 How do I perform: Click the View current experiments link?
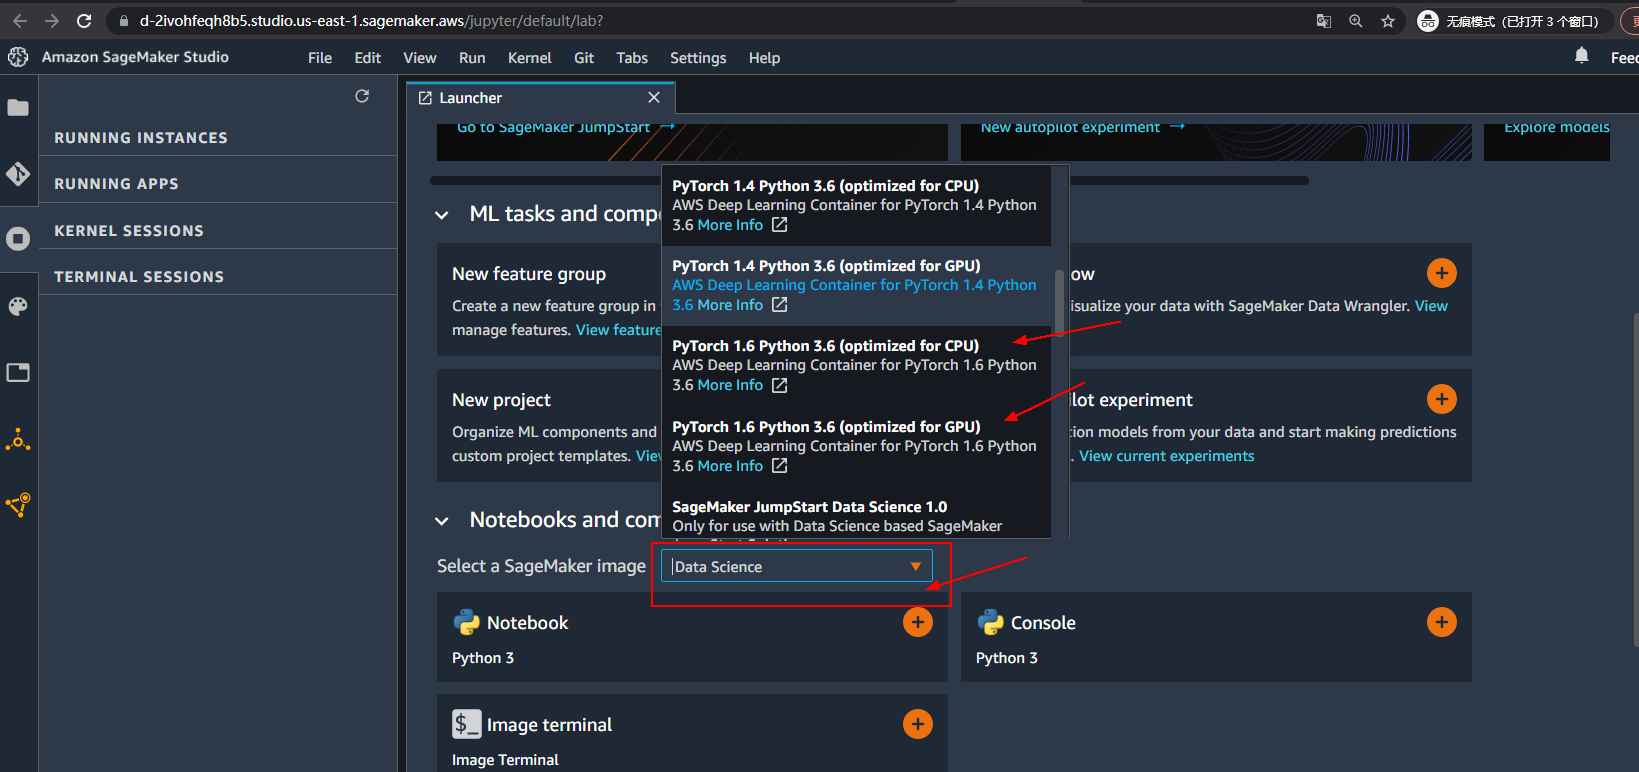click(x=1166, y=456)
